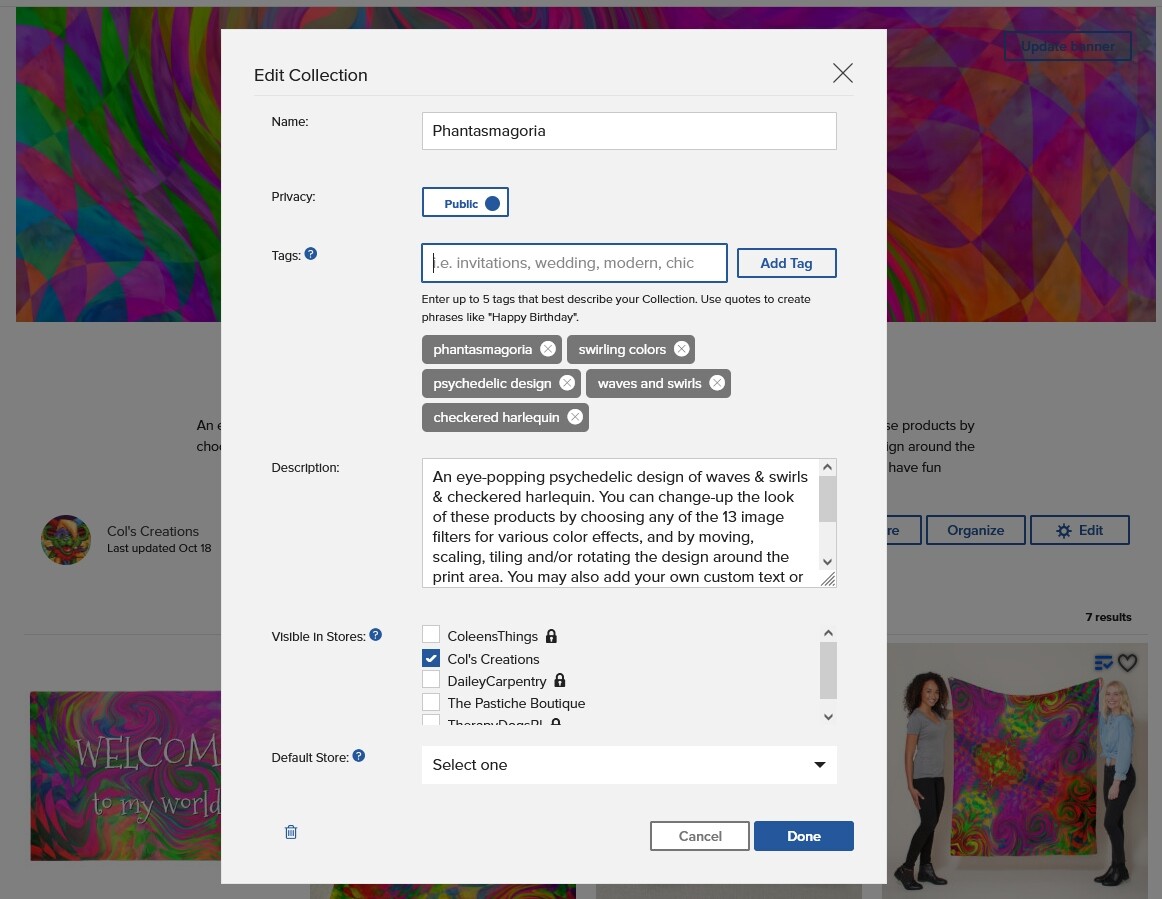This screenshot has width=1162, height=899.
Task: Click into the Name input field
Action: point(629,131)
